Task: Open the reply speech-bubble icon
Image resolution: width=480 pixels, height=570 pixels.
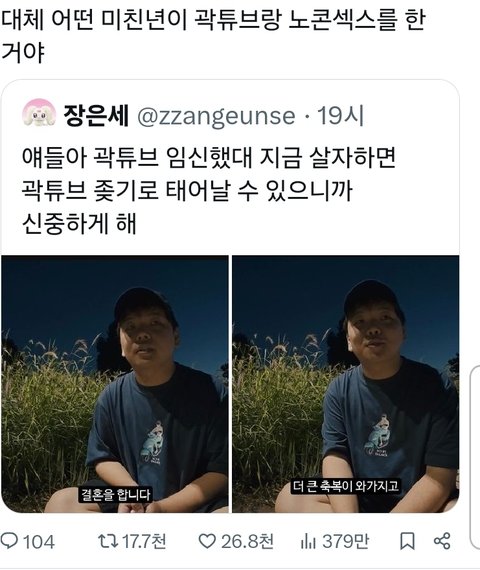Action: [x=9, y=541]
